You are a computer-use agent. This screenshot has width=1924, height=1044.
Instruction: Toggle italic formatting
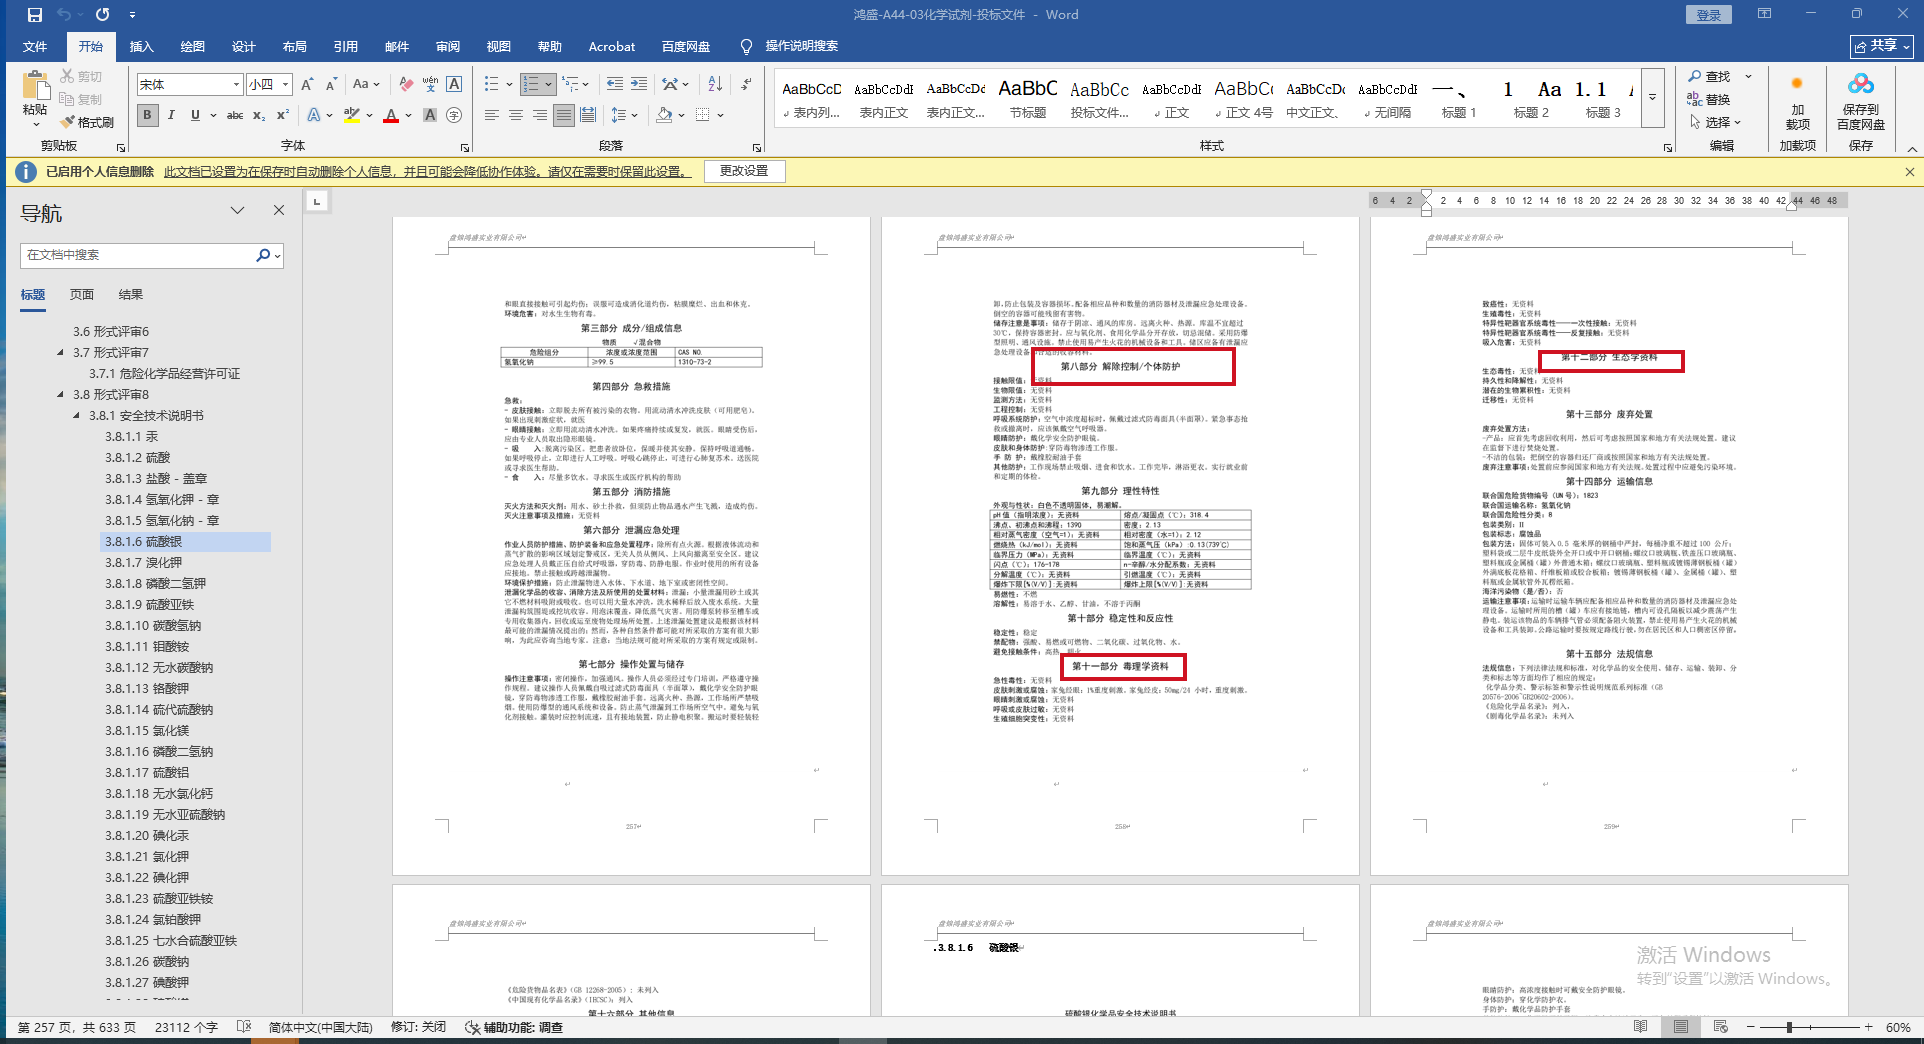171,116
